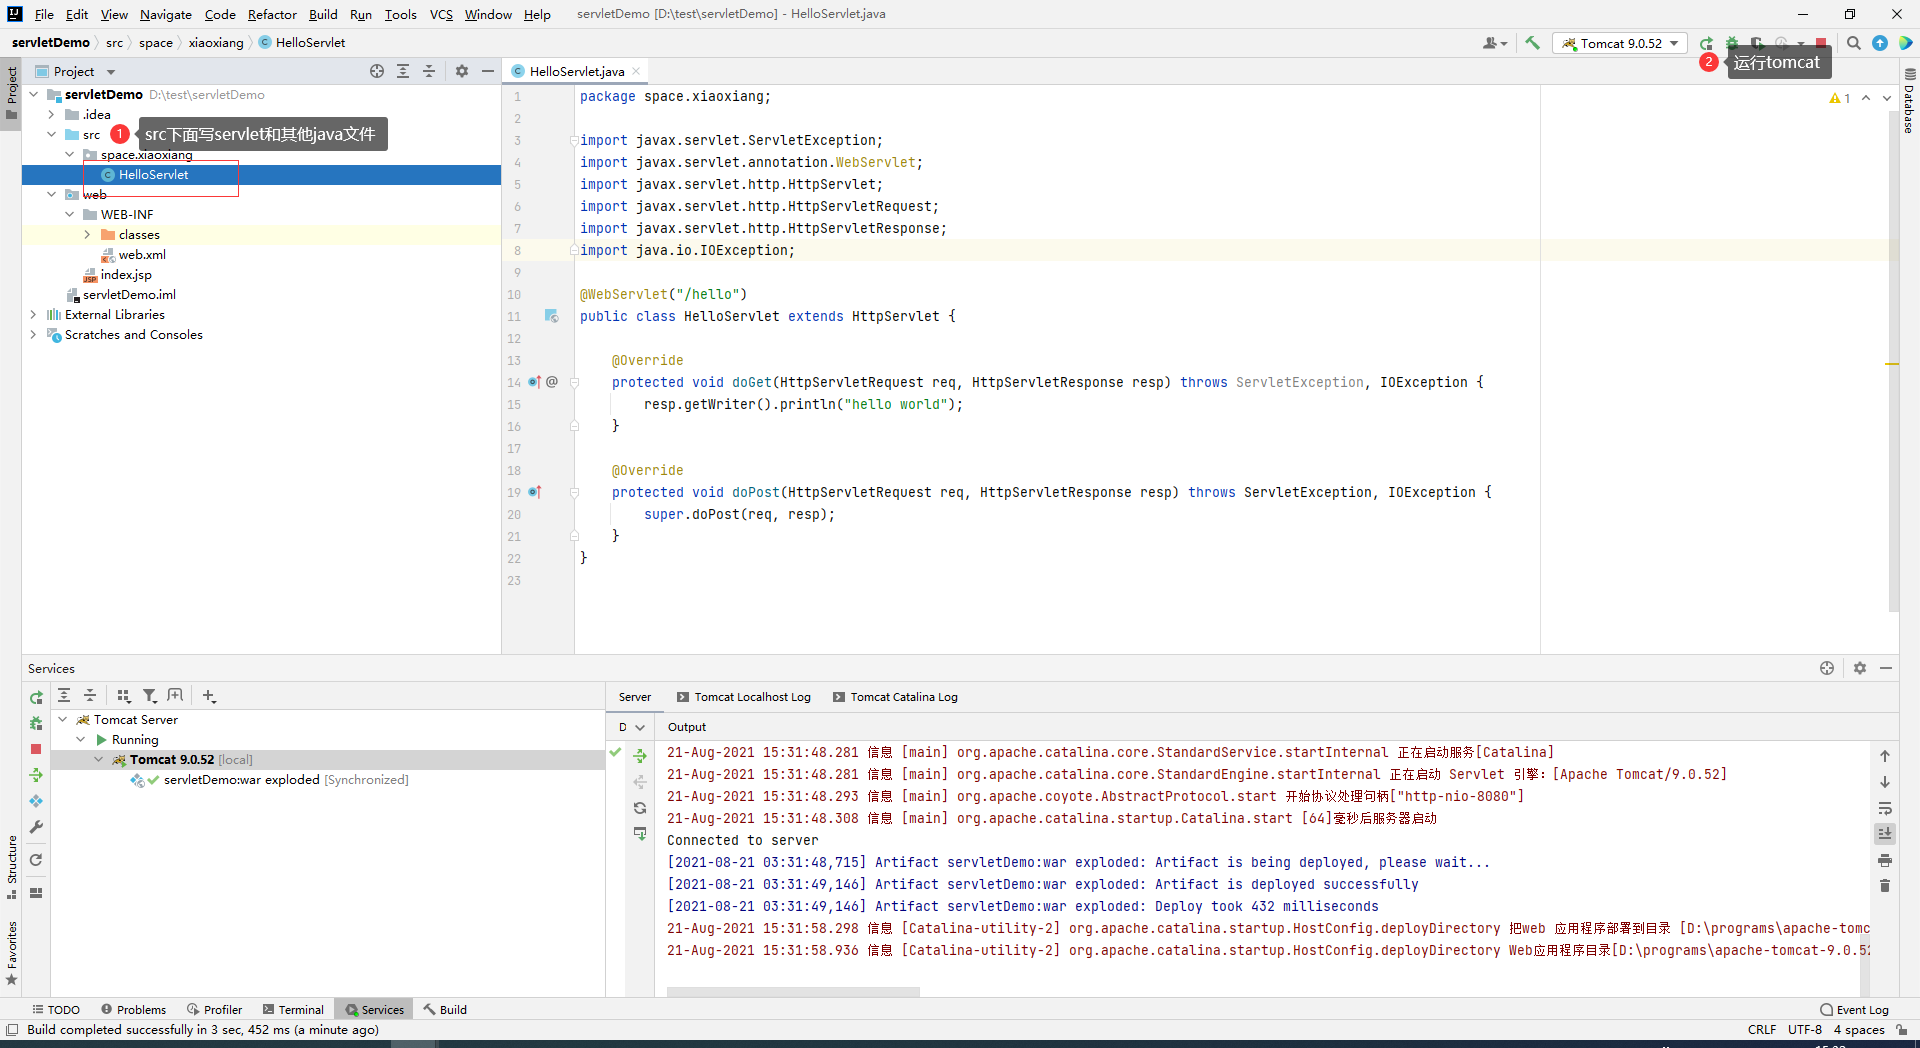Image resolution: width=1920 pixels, height=1048 pixels.
Task: Click the wrench icon in Services sidebar
Action: 36,827
